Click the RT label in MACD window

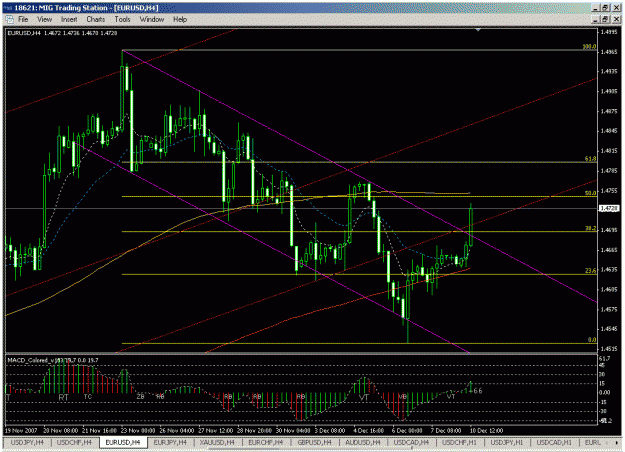click(x=63, y=397)
